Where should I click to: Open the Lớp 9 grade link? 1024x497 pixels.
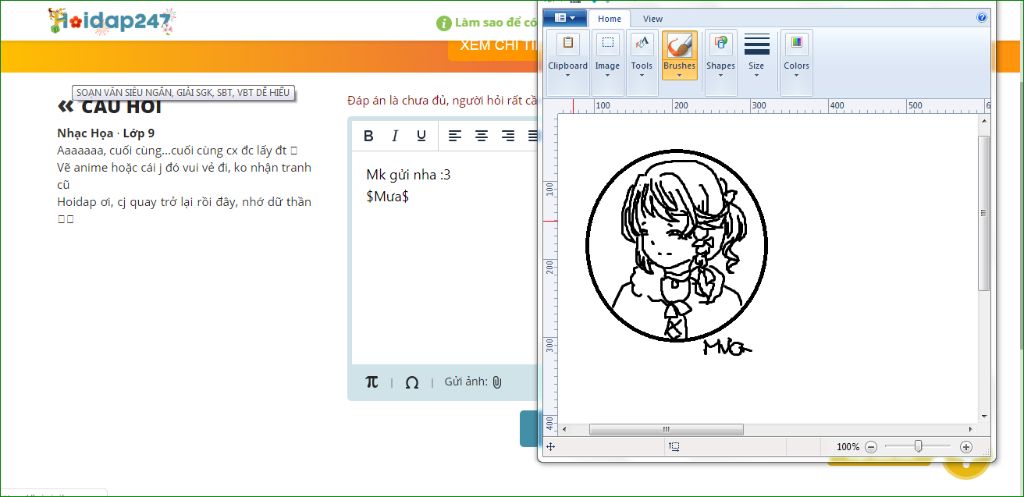[x=138, y=133]
